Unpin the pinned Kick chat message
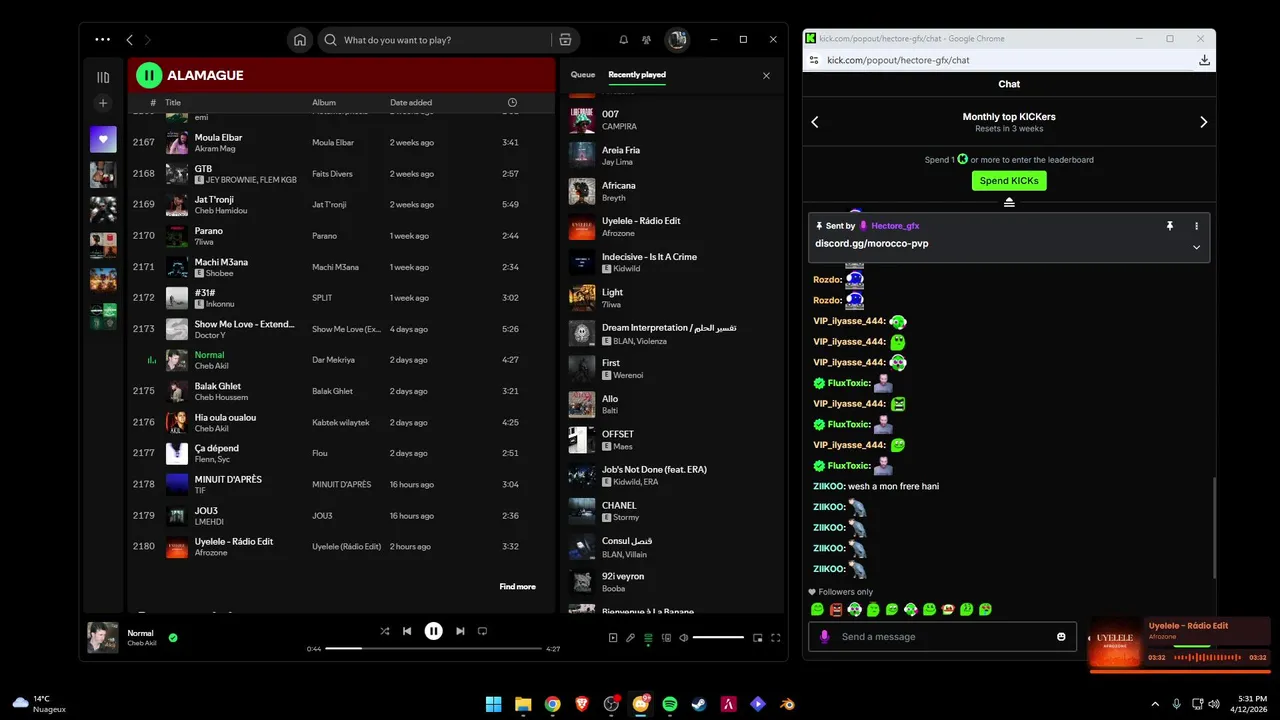Viewport: 1280px width, 720px height. tap(1169, 226)
